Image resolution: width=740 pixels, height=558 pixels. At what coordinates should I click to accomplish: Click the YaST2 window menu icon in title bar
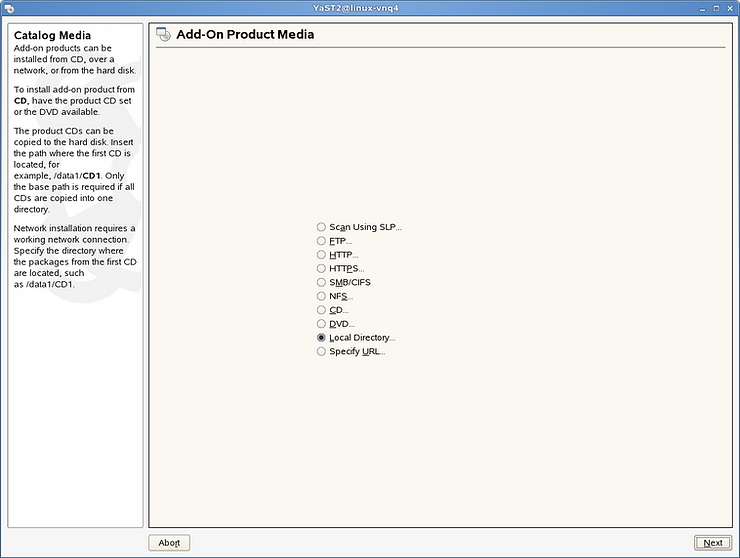[x=8, y=8]
